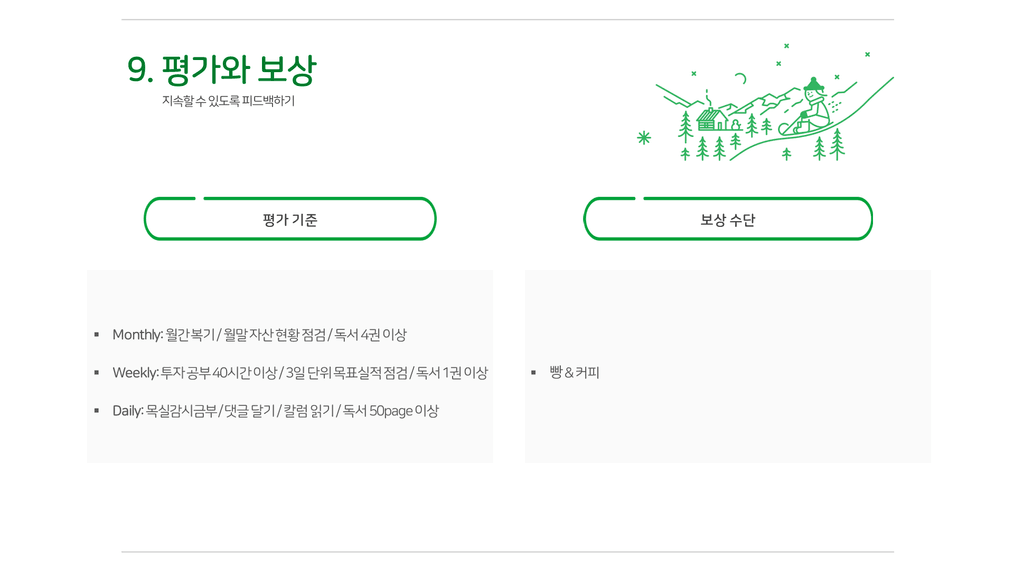1014x570 pixels.
Task: Click the bullet marker before '빵 & 커피'
Action: tap(533, 373)
